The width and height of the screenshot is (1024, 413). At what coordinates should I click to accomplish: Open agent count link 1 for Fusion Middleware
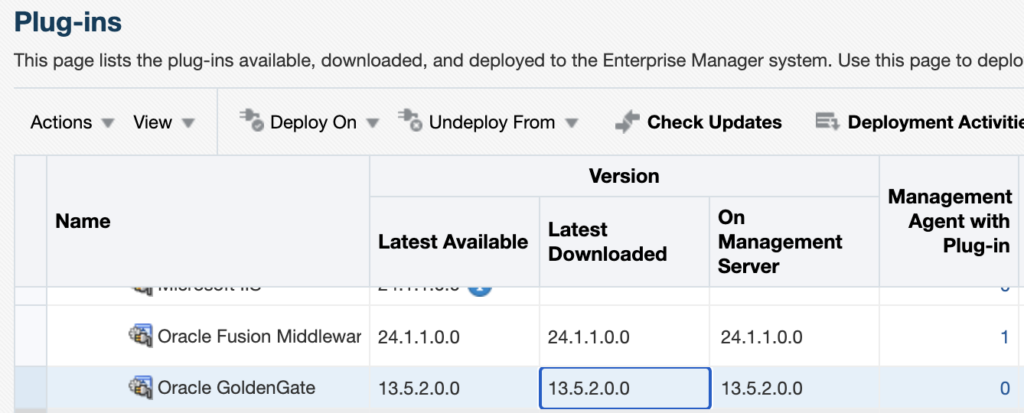point(1004,338)
